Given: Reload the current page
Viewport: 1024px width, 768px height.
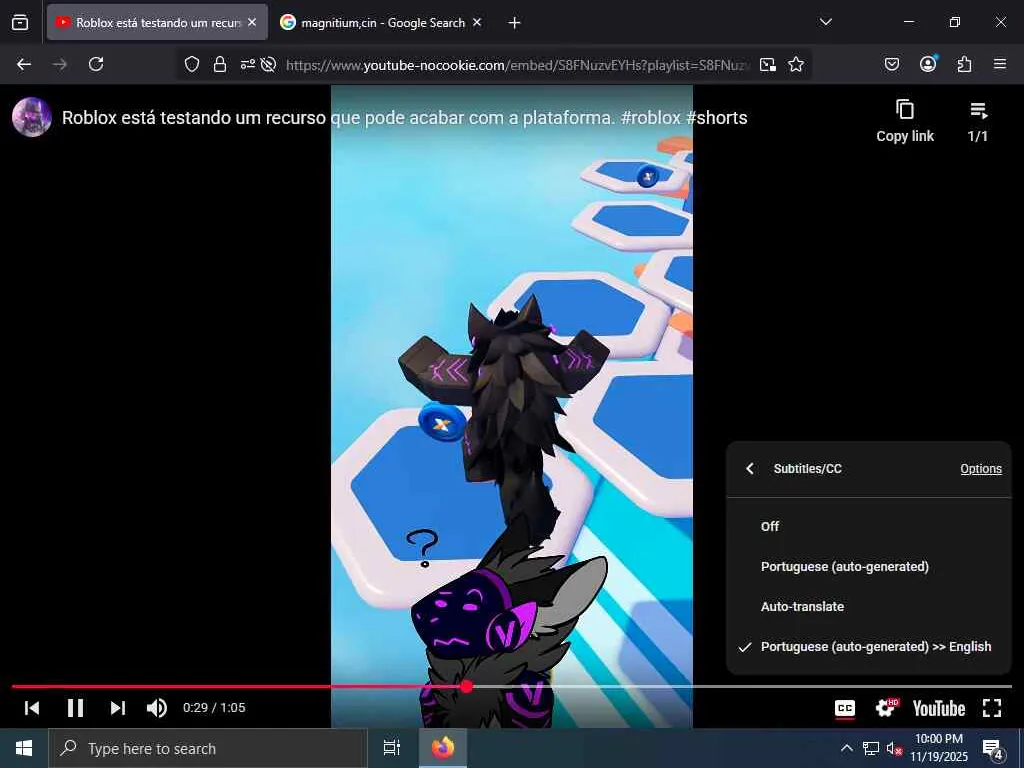Looking at the screenshot, I should (x=96, y=64).
